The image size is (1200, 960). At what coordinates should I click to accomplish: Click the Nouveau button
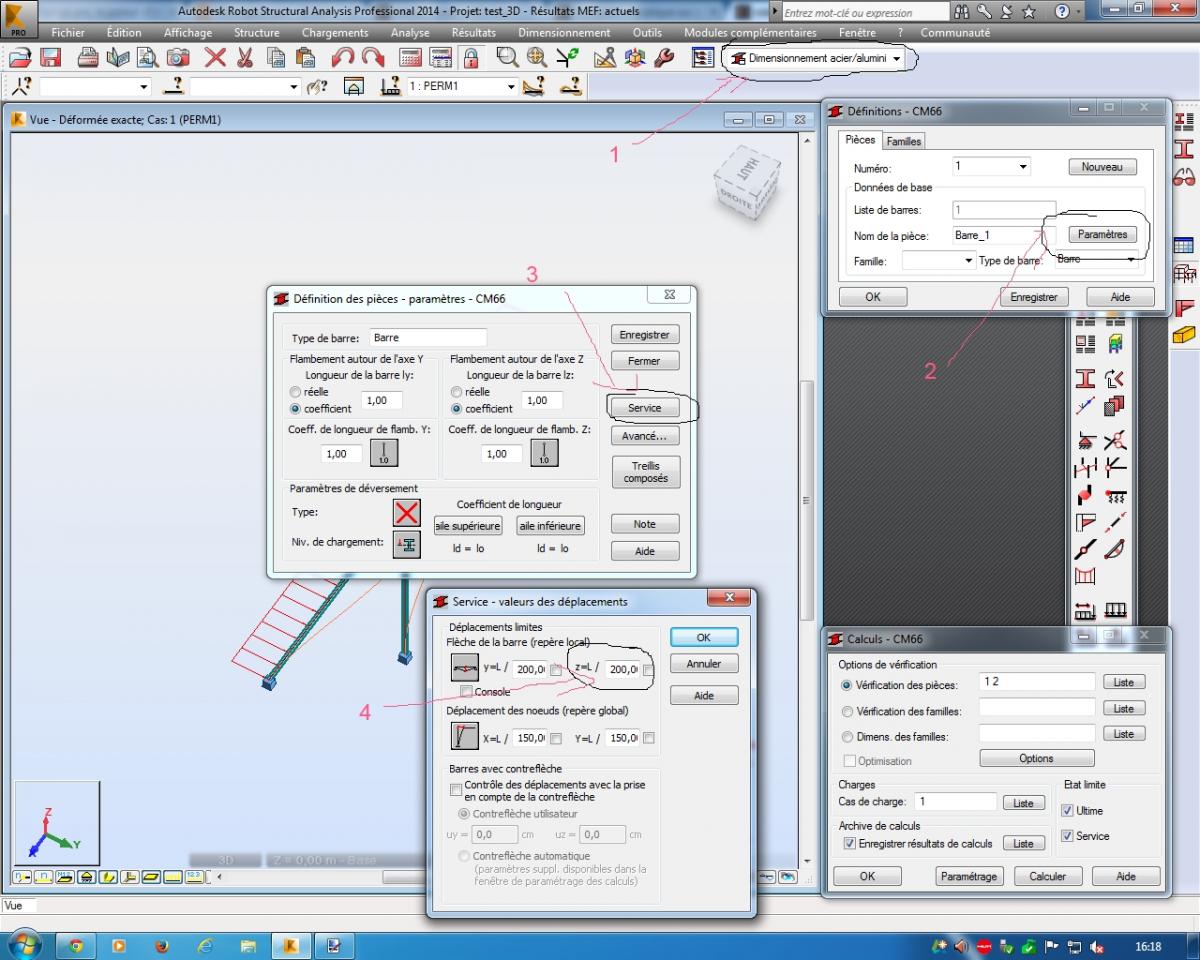(1102, 167)
